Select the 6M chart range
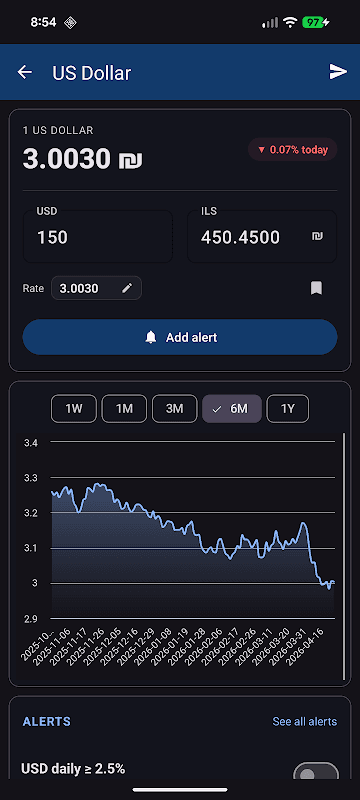This screenshot has width=360, height=800. 232,409
